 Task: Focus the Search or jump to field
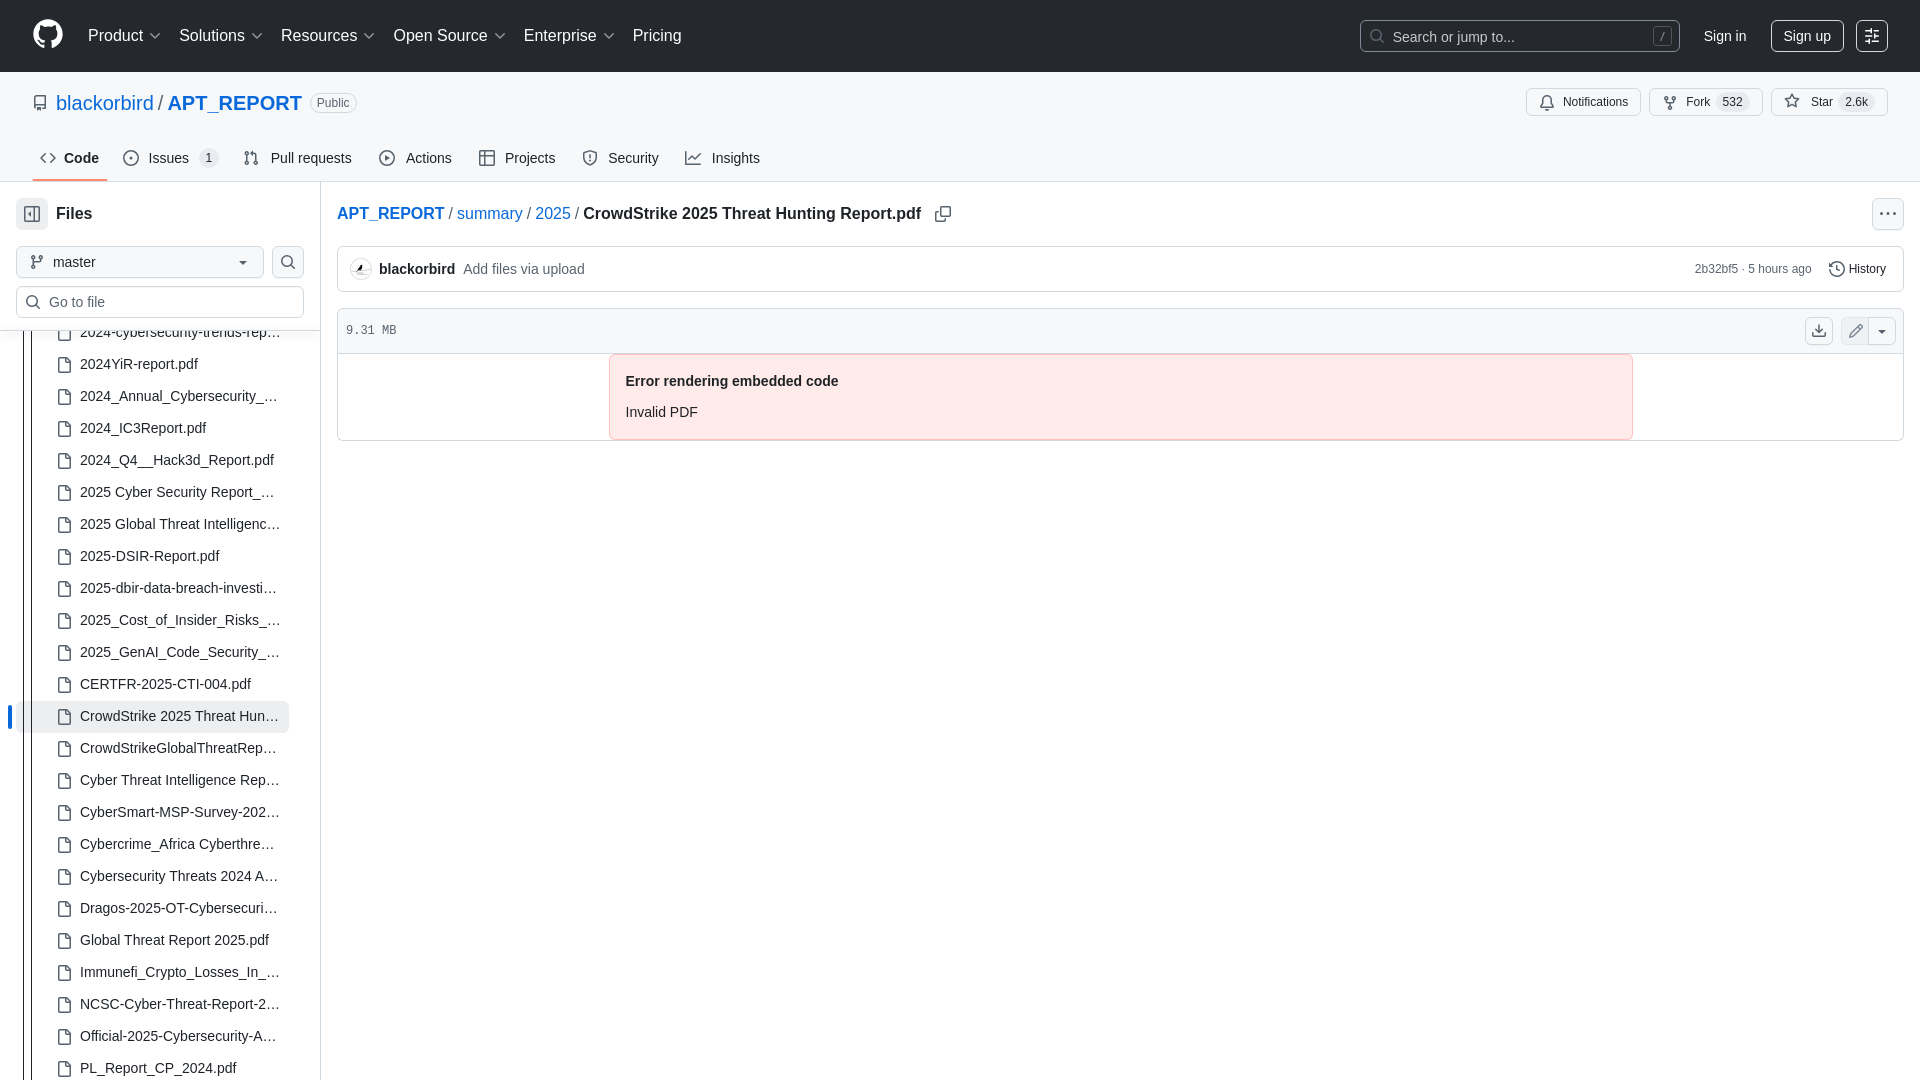[1519, 36]
